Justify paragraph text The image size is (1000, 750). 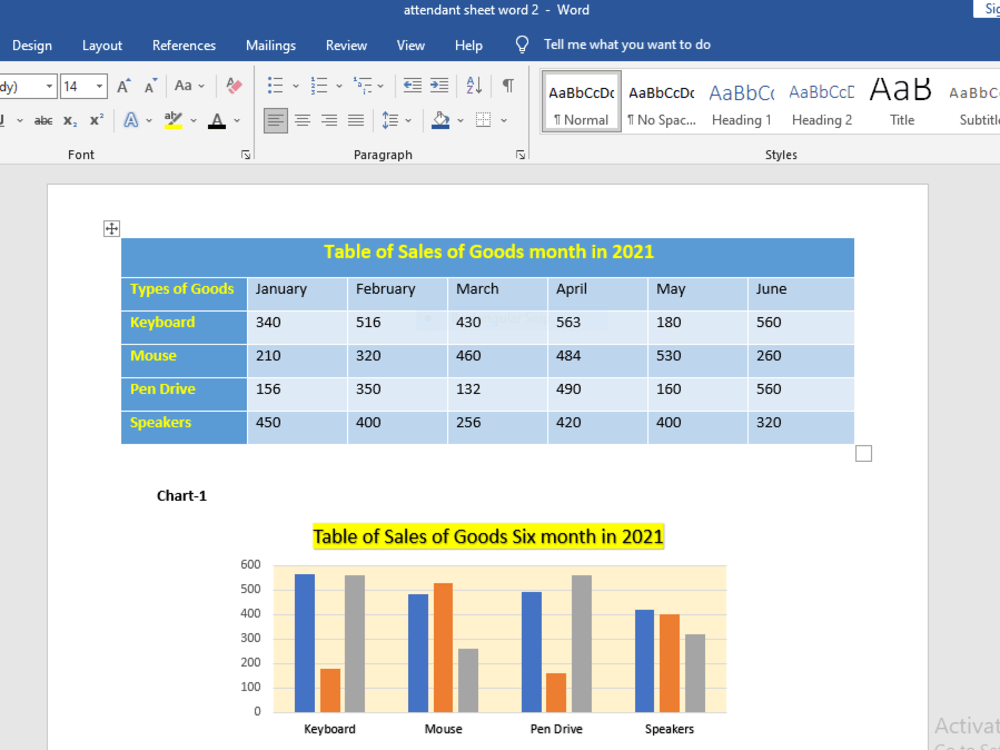pyautogui.click(x=356, y=121)
